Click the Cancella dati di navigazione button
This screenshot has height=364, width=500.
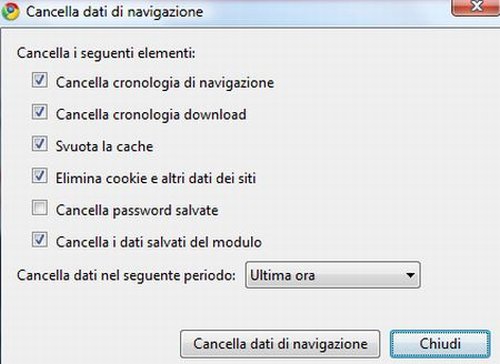click(x=280, y=344)
